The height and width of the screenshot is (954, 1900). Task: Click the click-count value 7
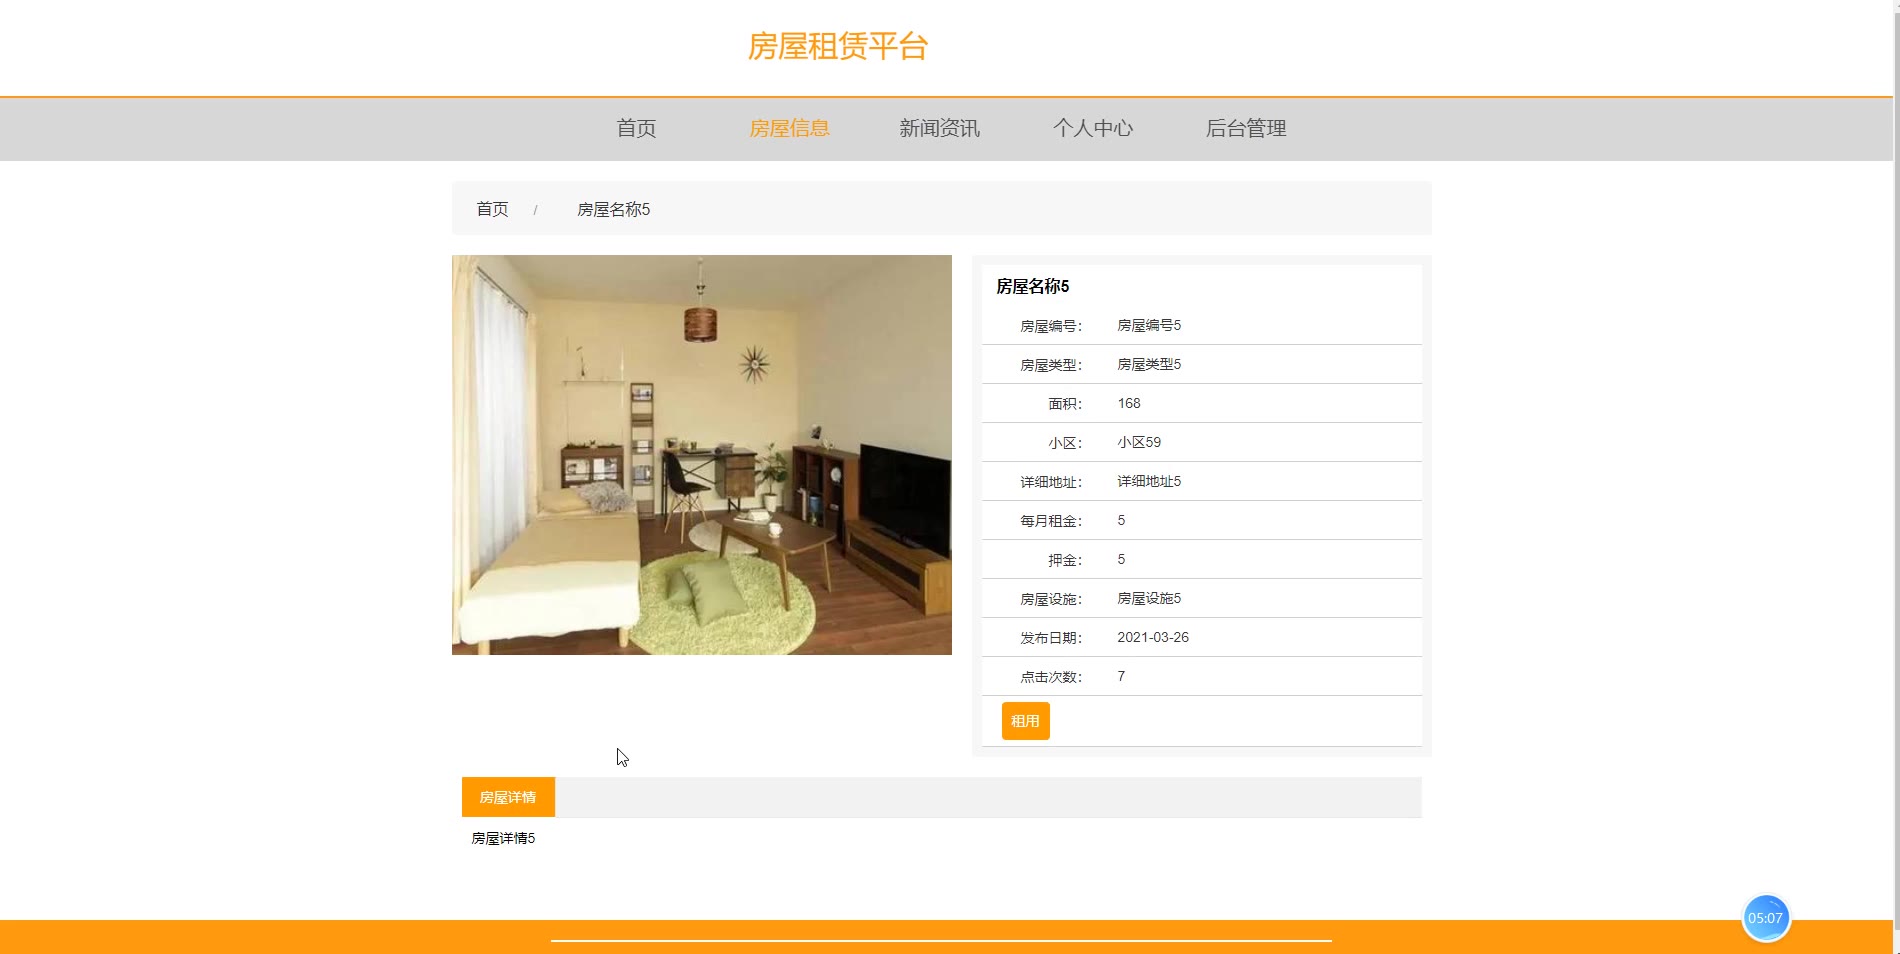1121,676
